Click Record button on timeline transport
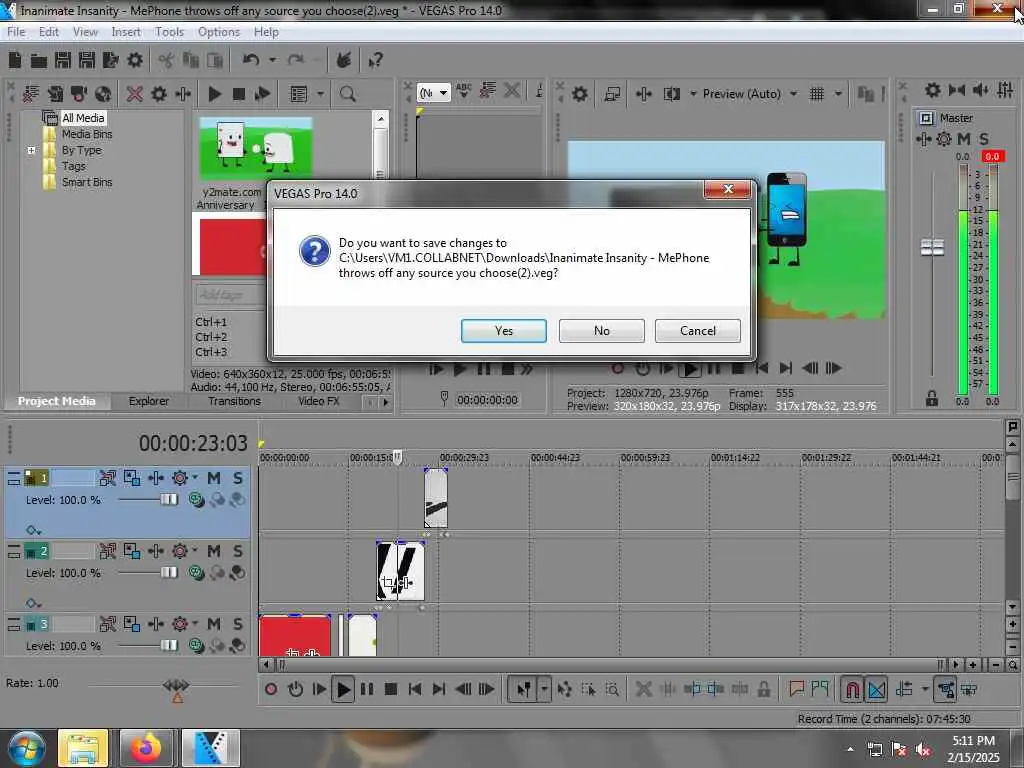Viewport: 1024px width, 768px height. tap(271, 690)
